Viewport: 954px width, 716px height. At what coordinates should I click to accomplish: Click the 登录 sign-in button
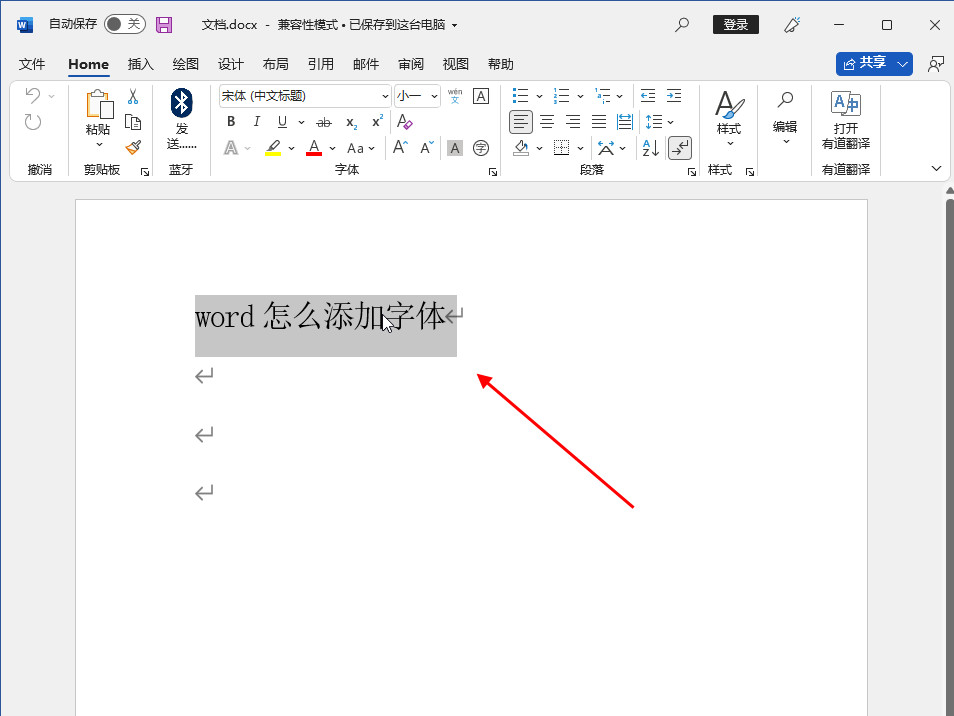(735, 24)
